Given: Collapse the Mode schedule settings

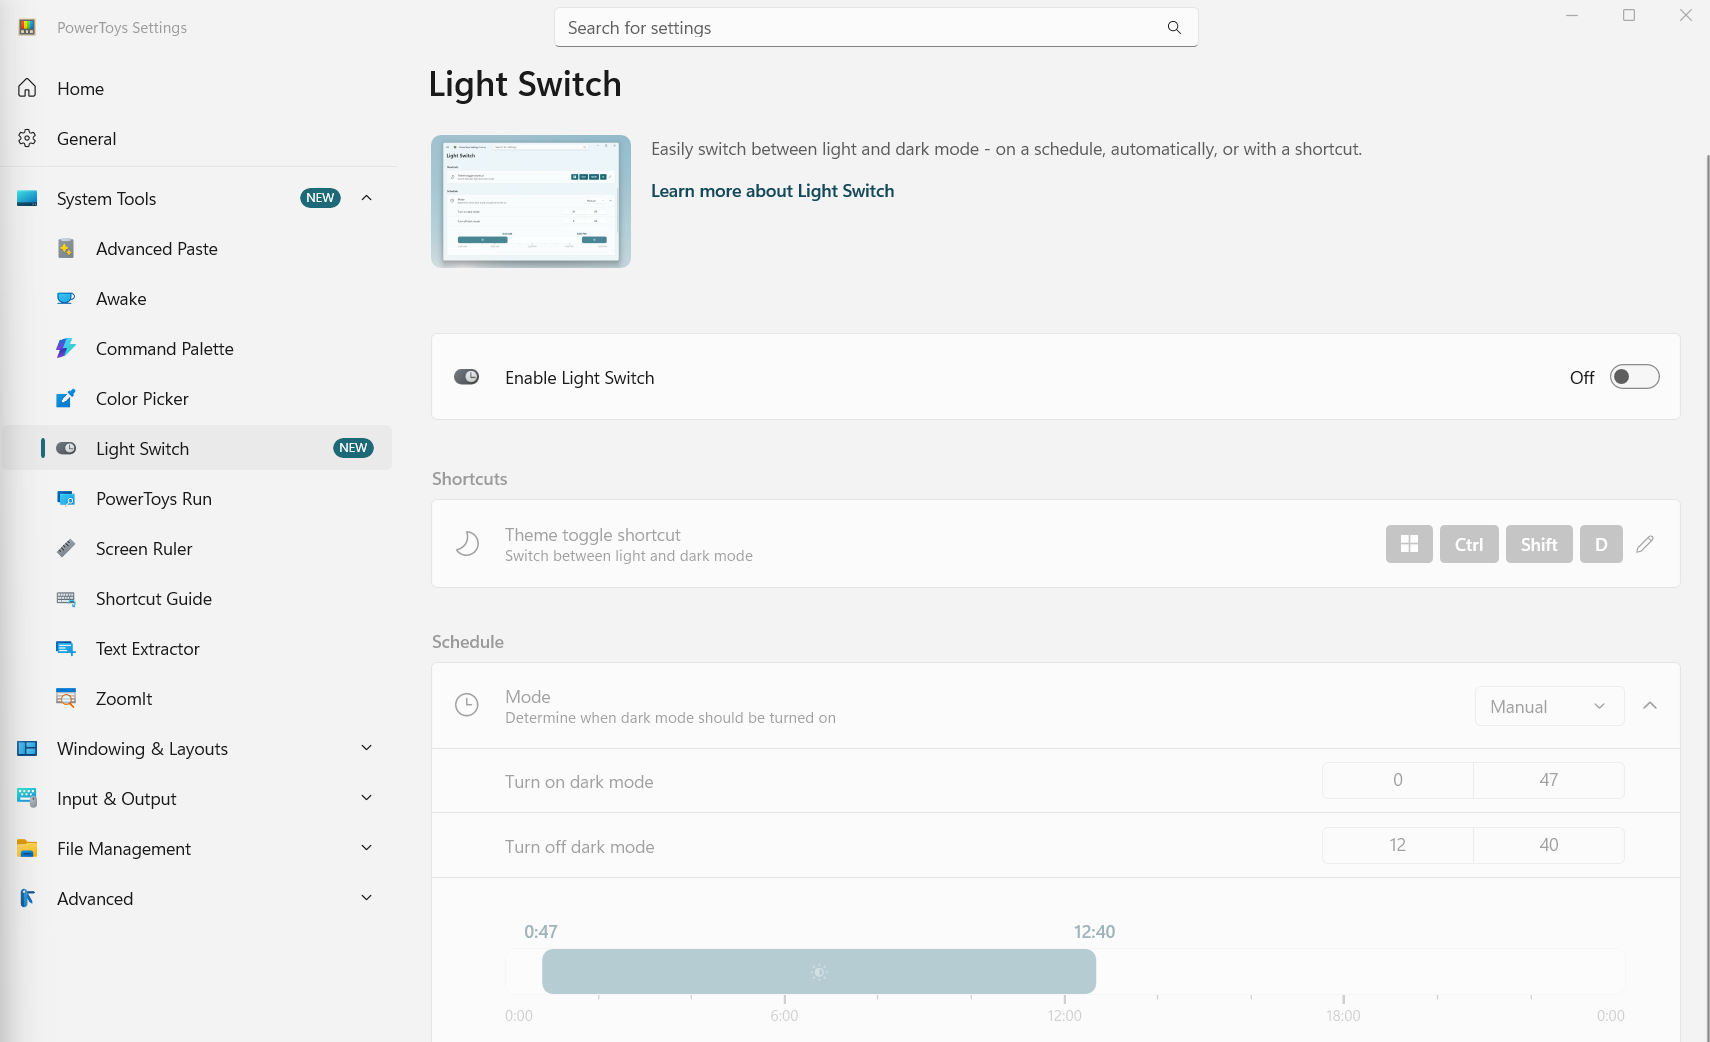Looking at the screenshot, I should coord(1650,706).
